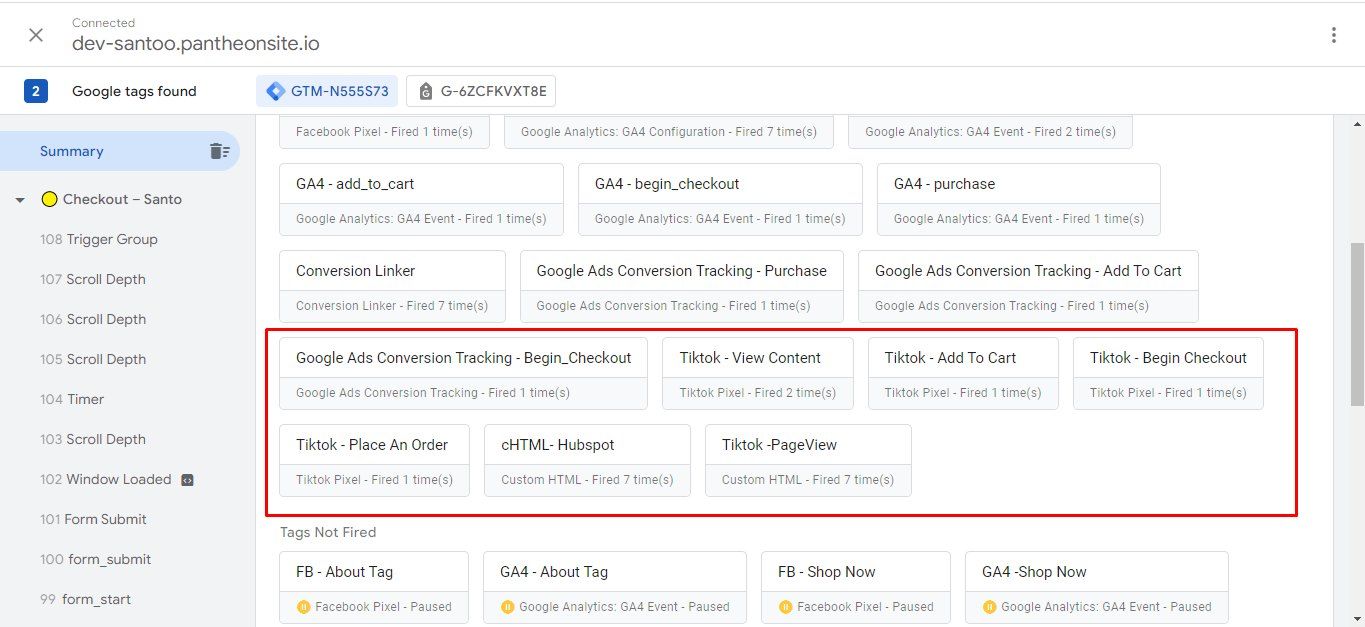The width and height of the screenshot is (1365, 627).
Task: Open Google Ads Conversion Tracking - Purchase card
Action: [x=681, y=286]
